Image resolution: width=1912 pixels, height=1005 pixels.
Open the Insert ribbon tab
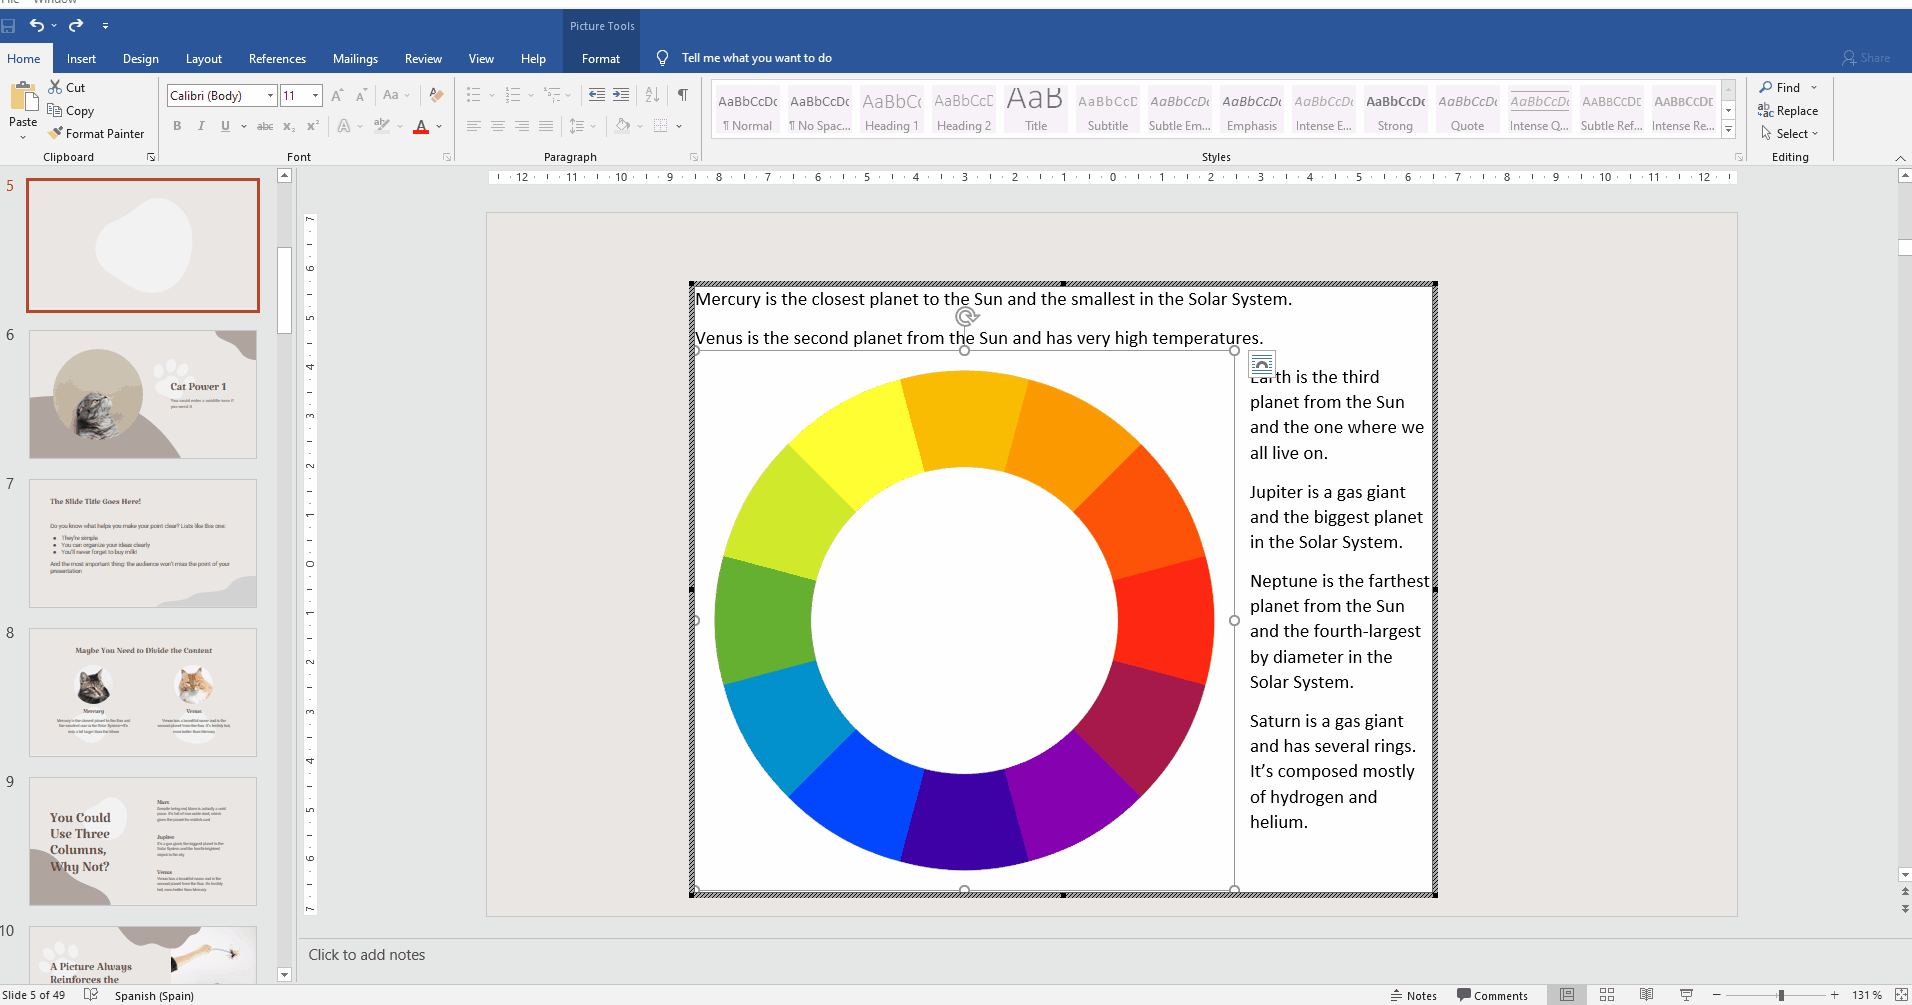coord(81,59)
